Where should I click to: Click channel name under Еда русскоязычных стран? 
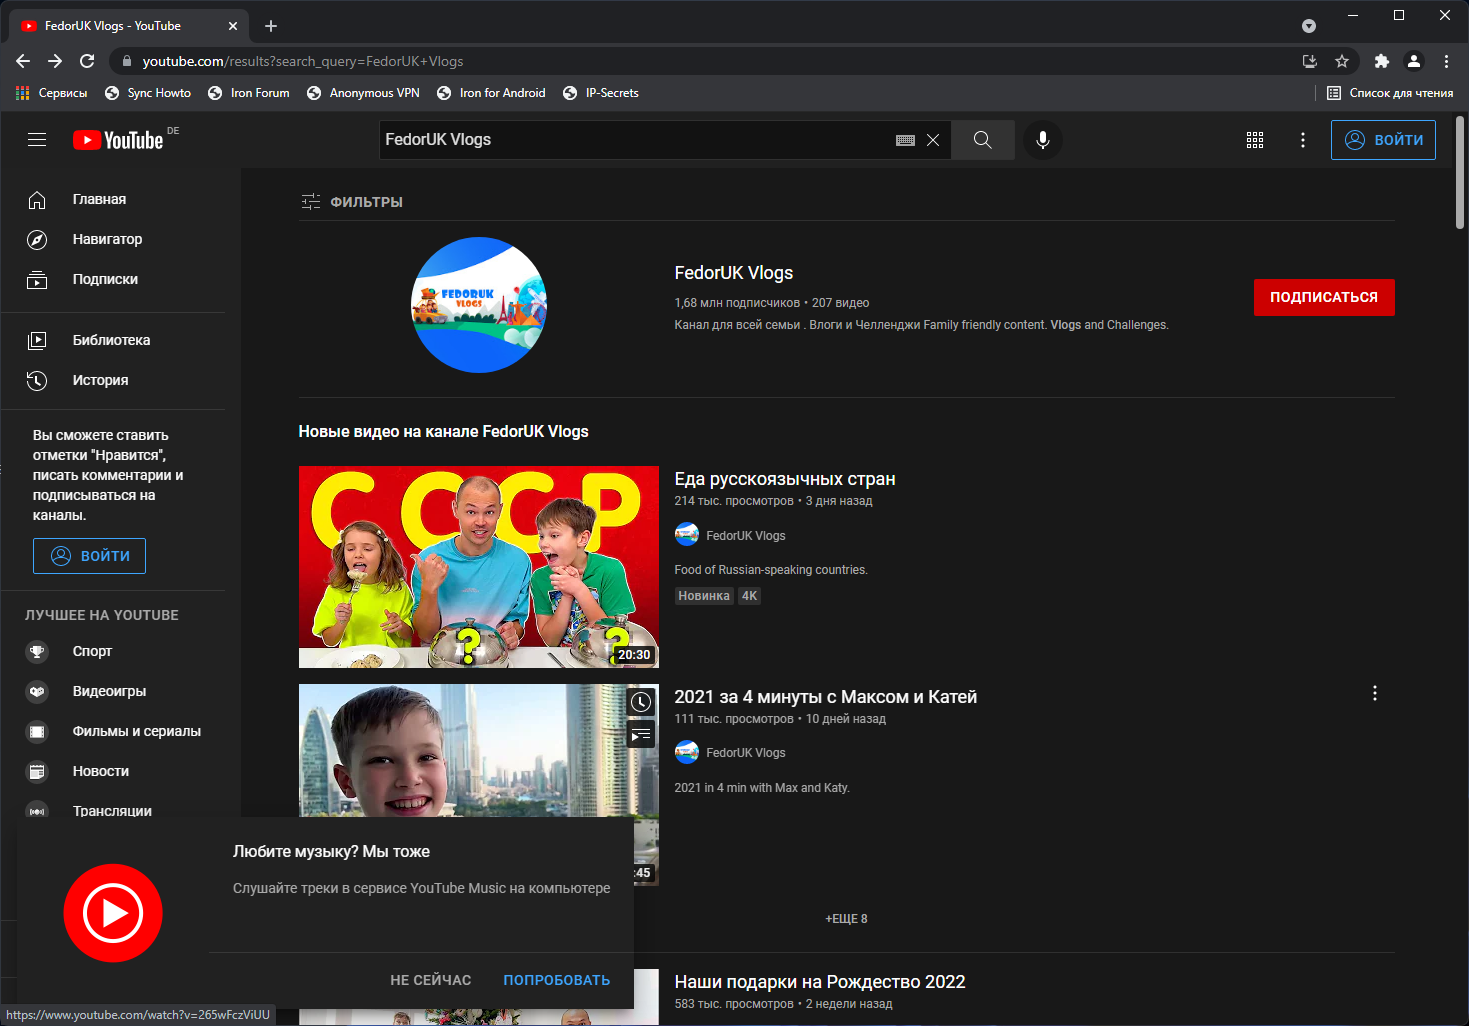coord(746,536)
